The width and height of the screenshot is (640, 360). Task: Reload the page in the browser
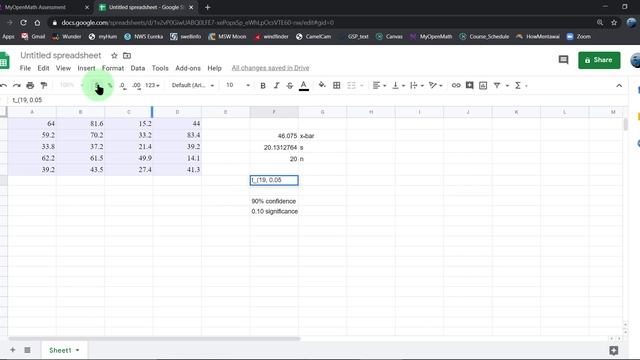23,23
